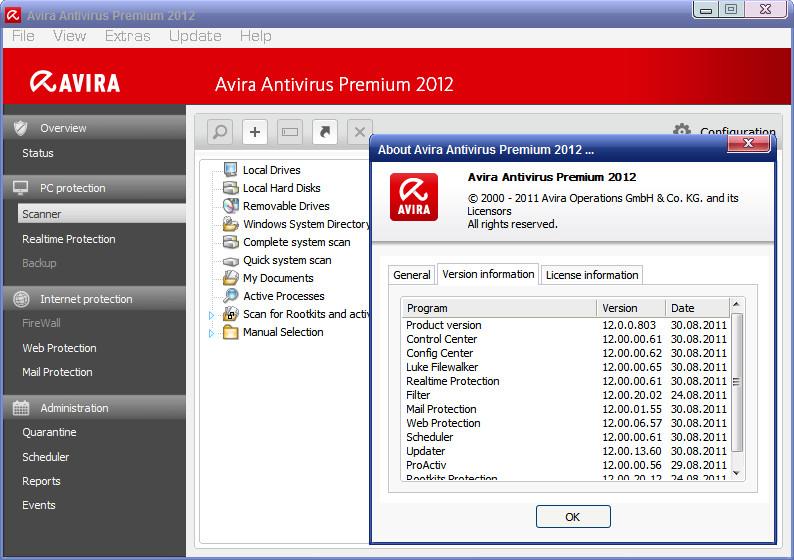Screen dimensions: 794x560
Task: Select the Control Center row
Action: coord(566,339)
